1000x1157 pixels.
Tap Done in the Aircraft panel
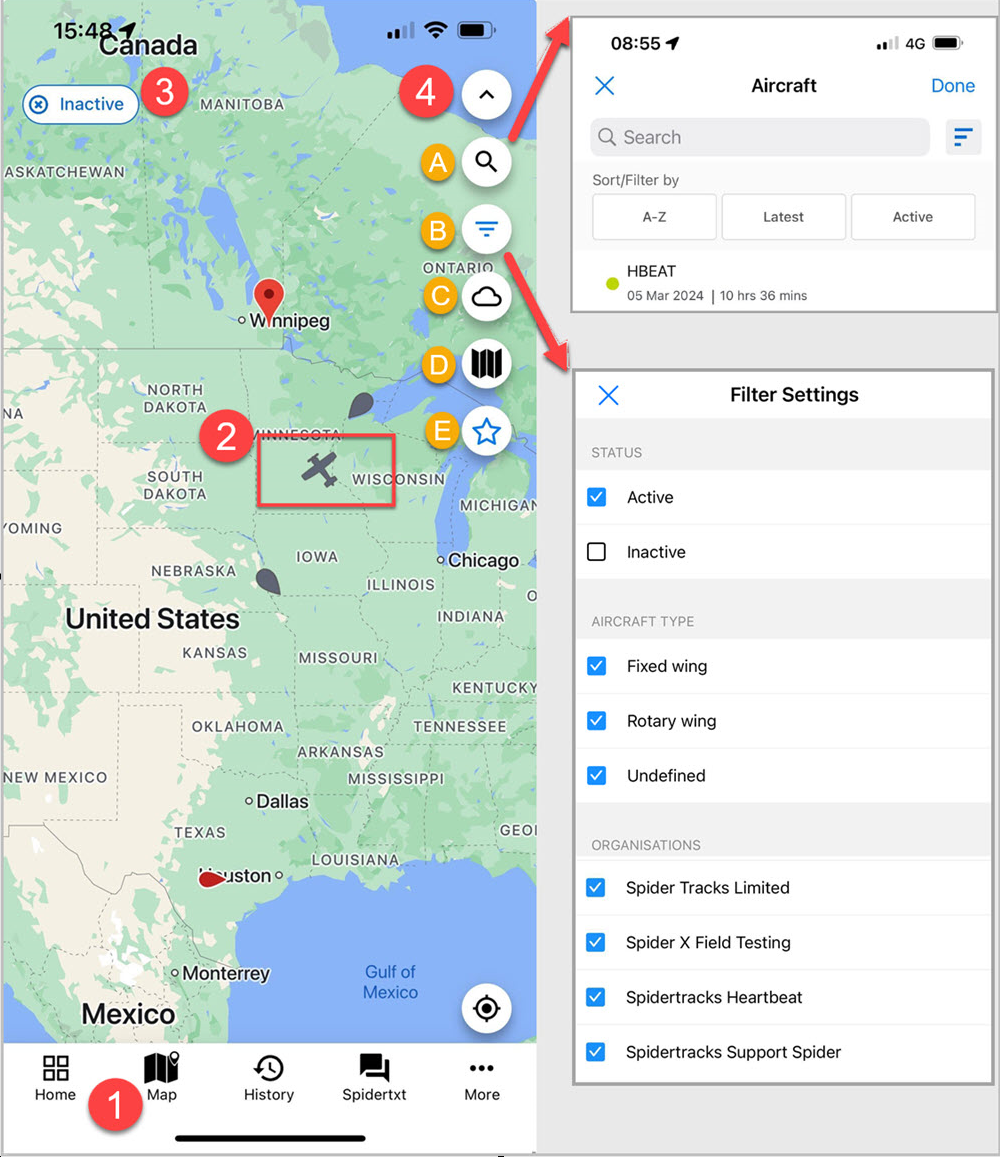tap(953, 86)
